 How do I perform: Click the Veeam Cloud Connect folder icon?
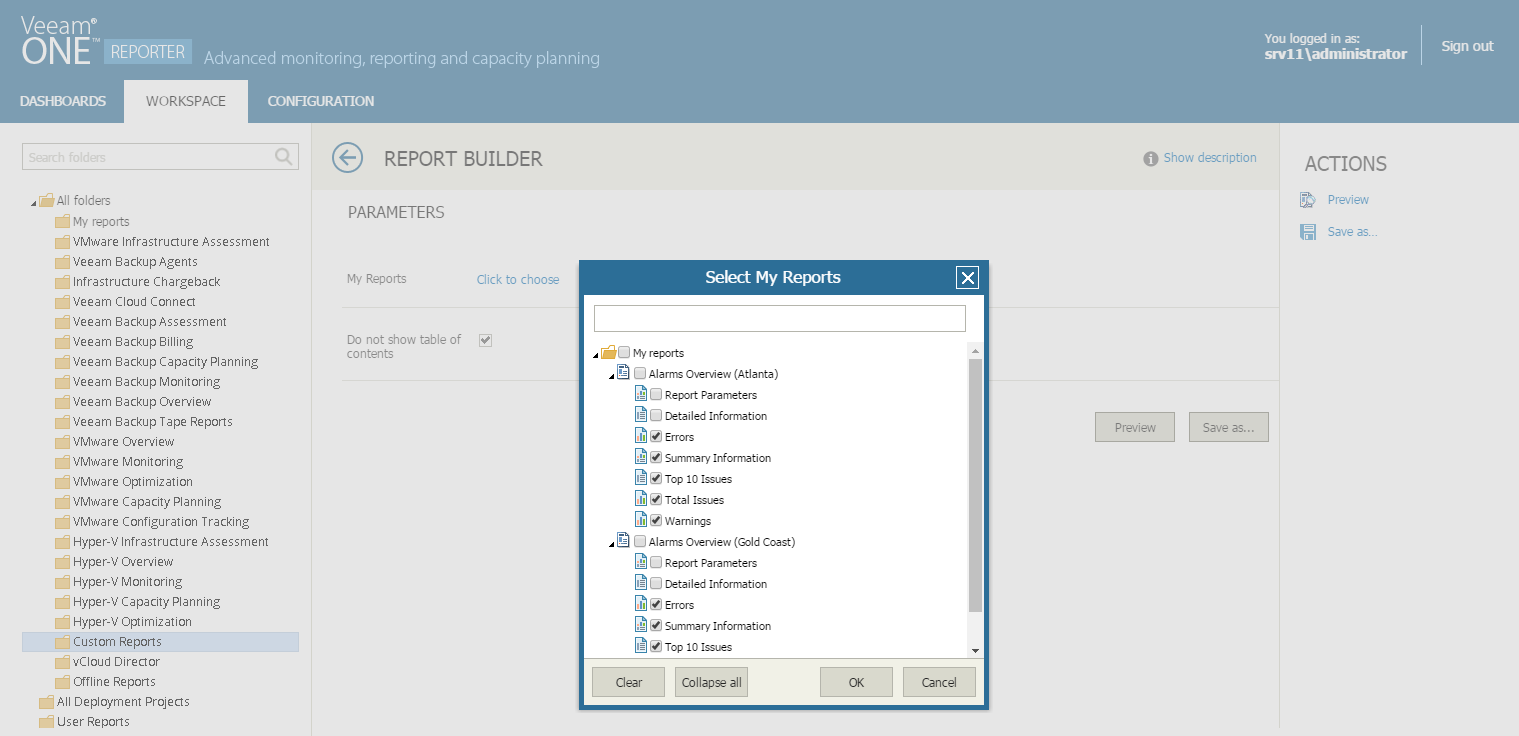(x=62, y=302)
